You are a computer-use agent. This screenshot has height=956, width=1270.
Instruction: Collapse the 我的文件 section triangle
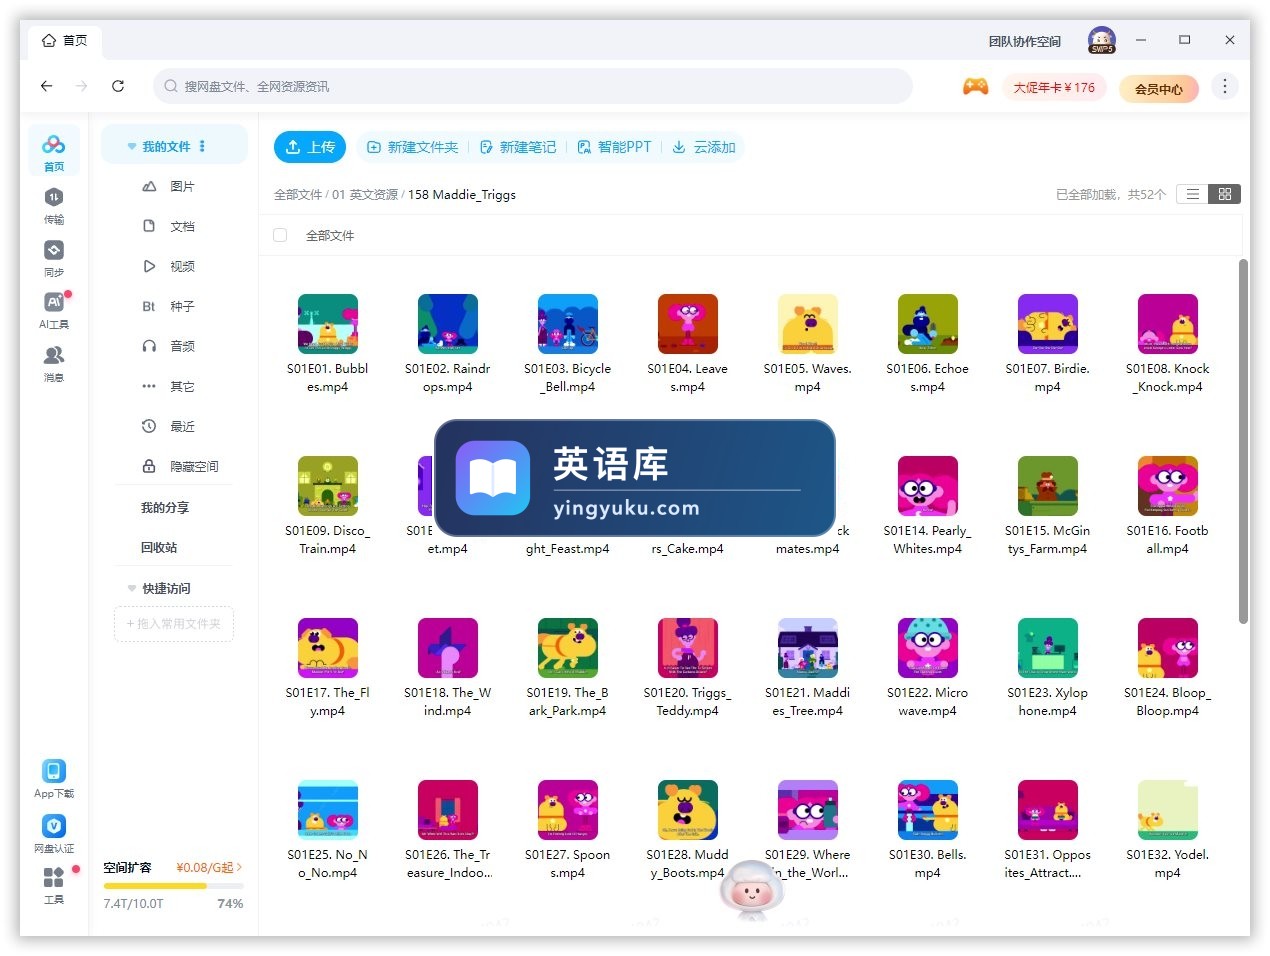(131, 147)
